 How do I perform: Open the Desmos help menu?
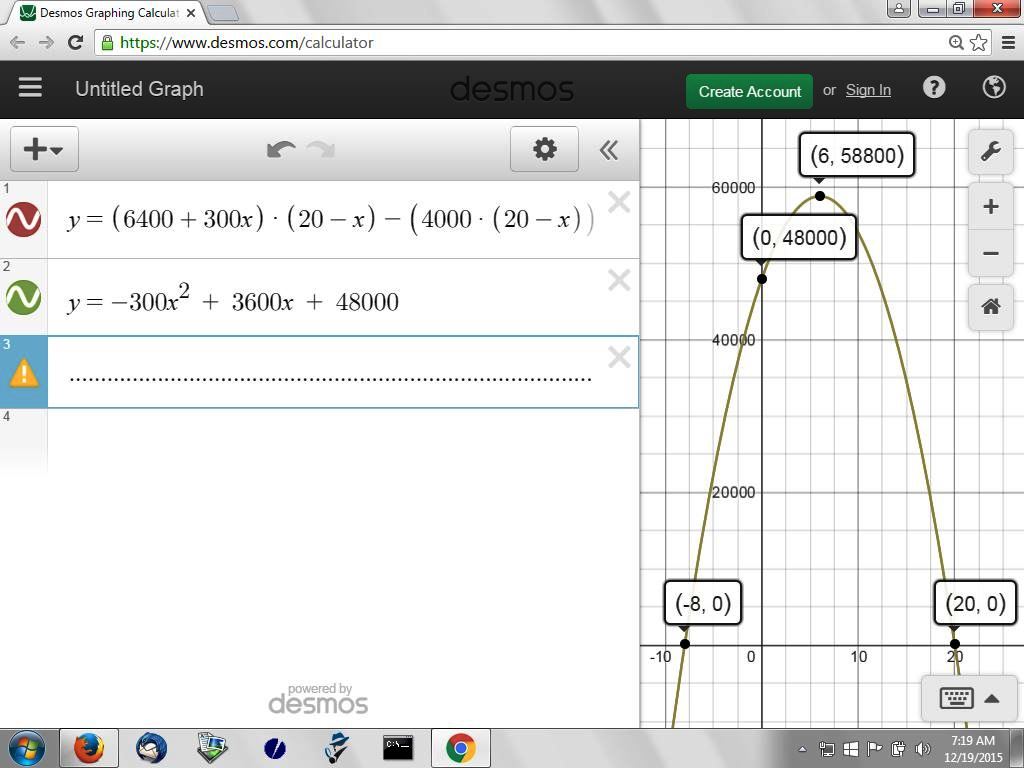[x=934, y=88]
